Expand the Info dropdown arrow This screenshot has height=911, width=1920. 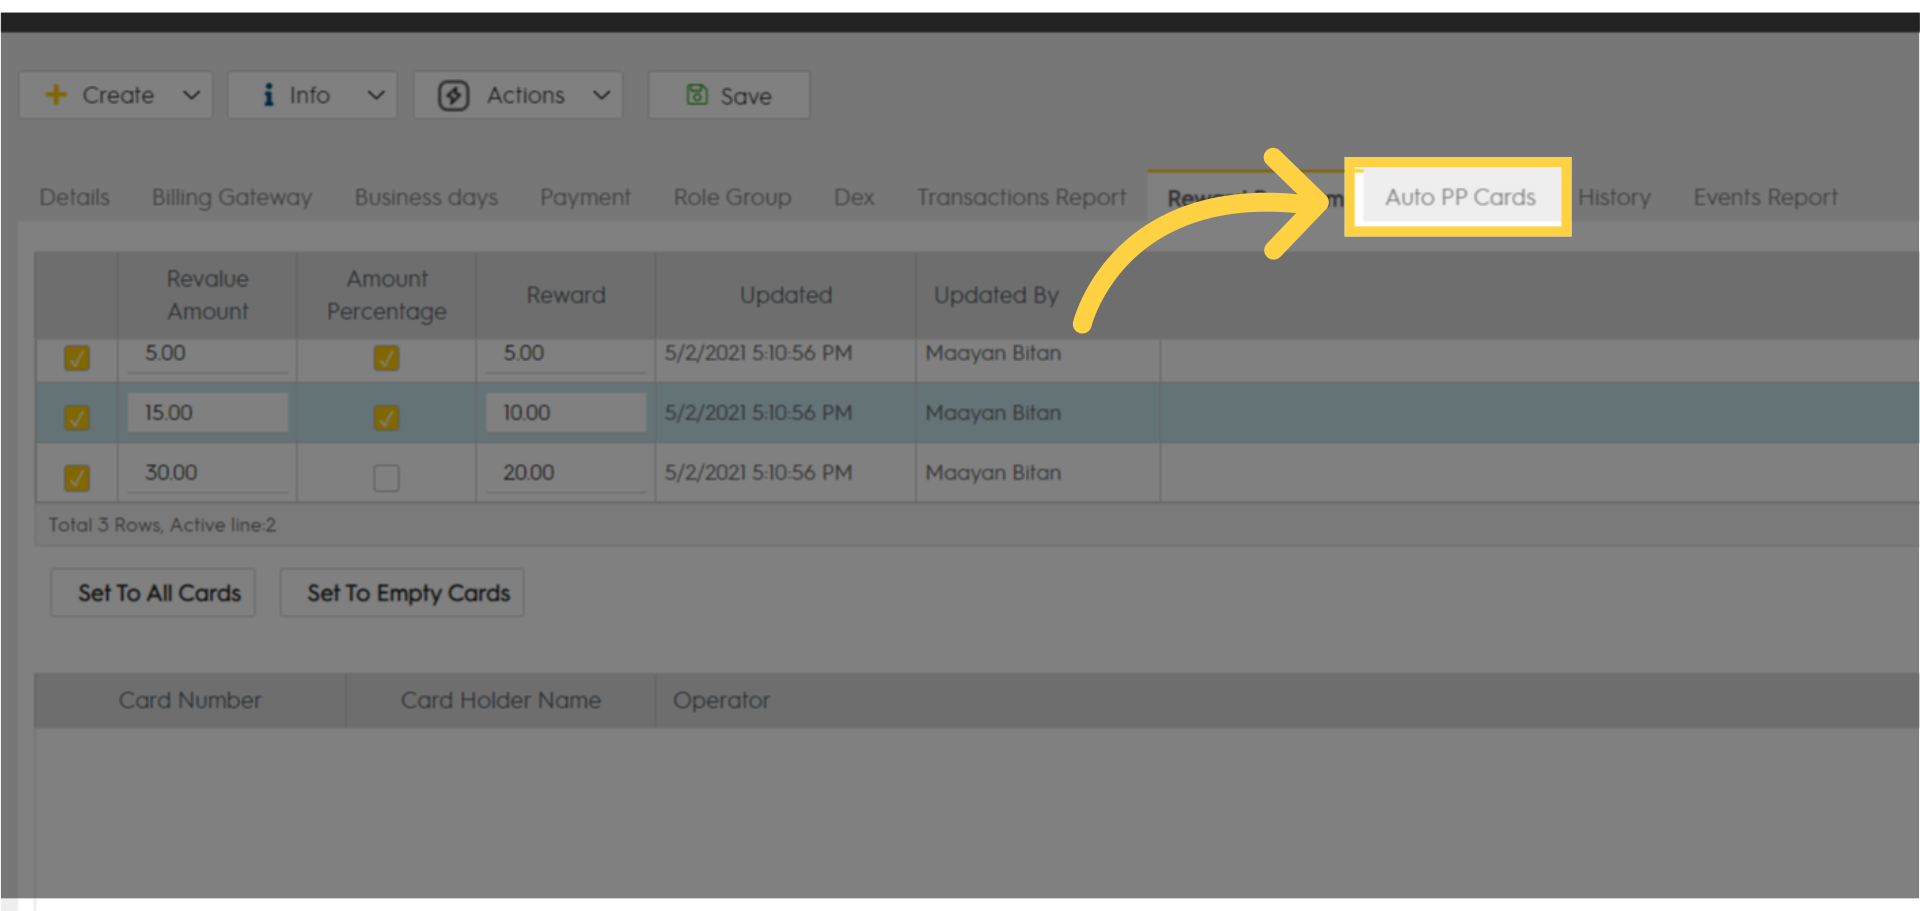tap(376, 95)
